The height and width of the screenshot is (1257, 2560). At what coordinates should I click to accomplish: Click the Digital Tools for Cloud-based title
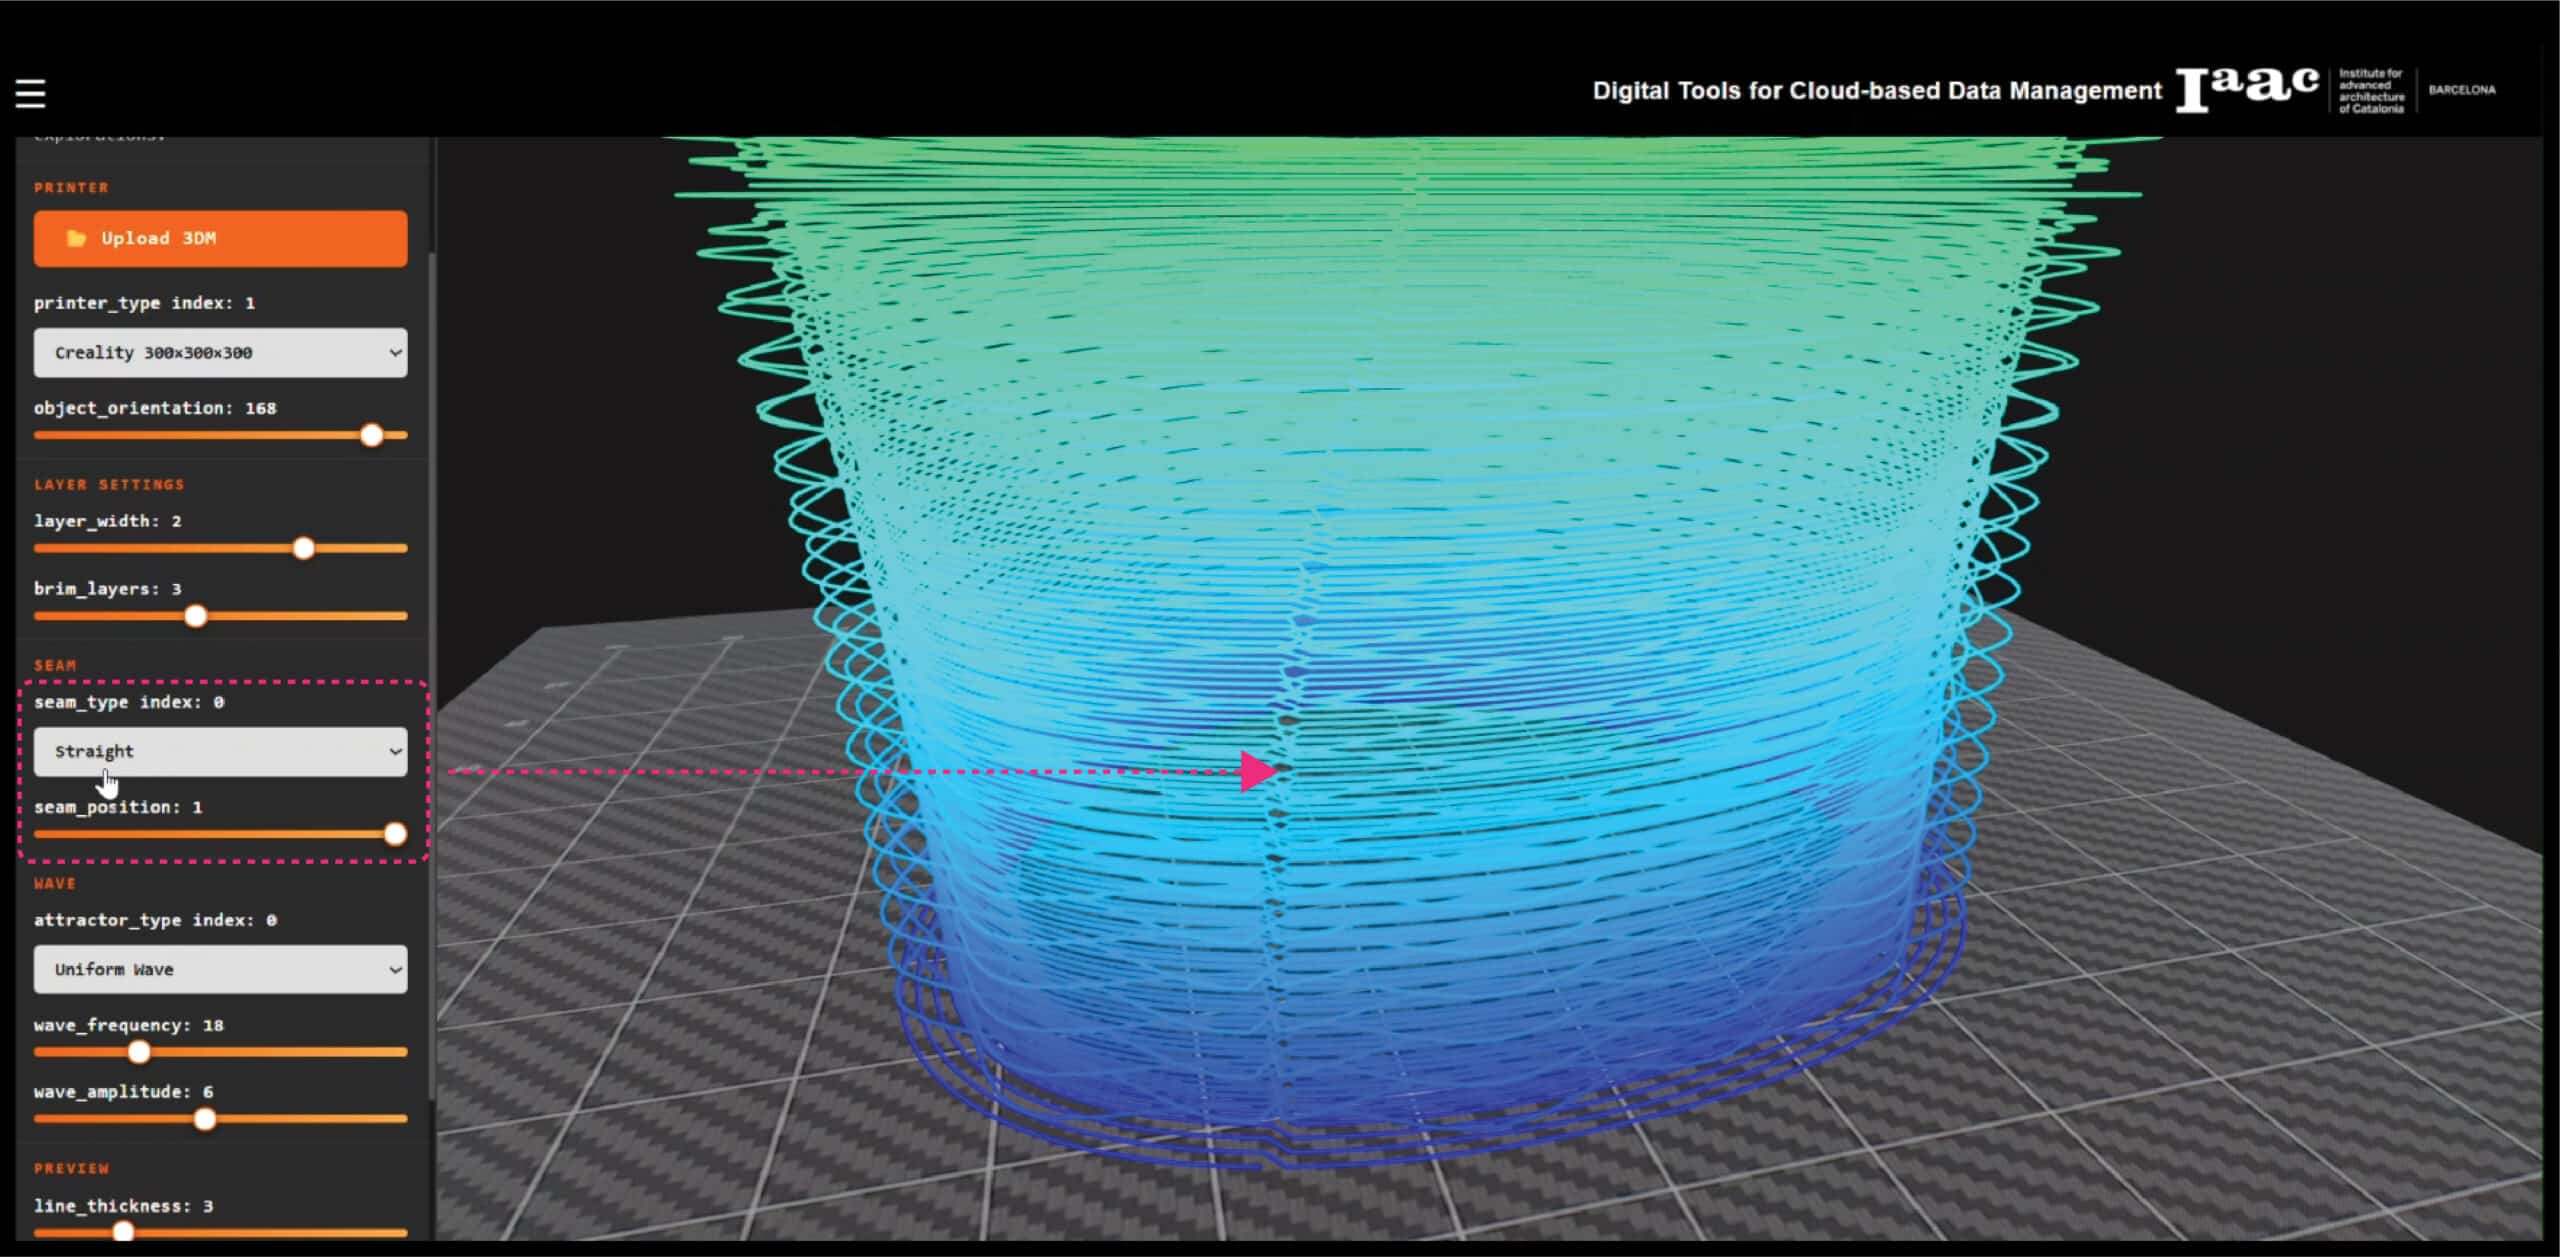[x=1876, y=91]
